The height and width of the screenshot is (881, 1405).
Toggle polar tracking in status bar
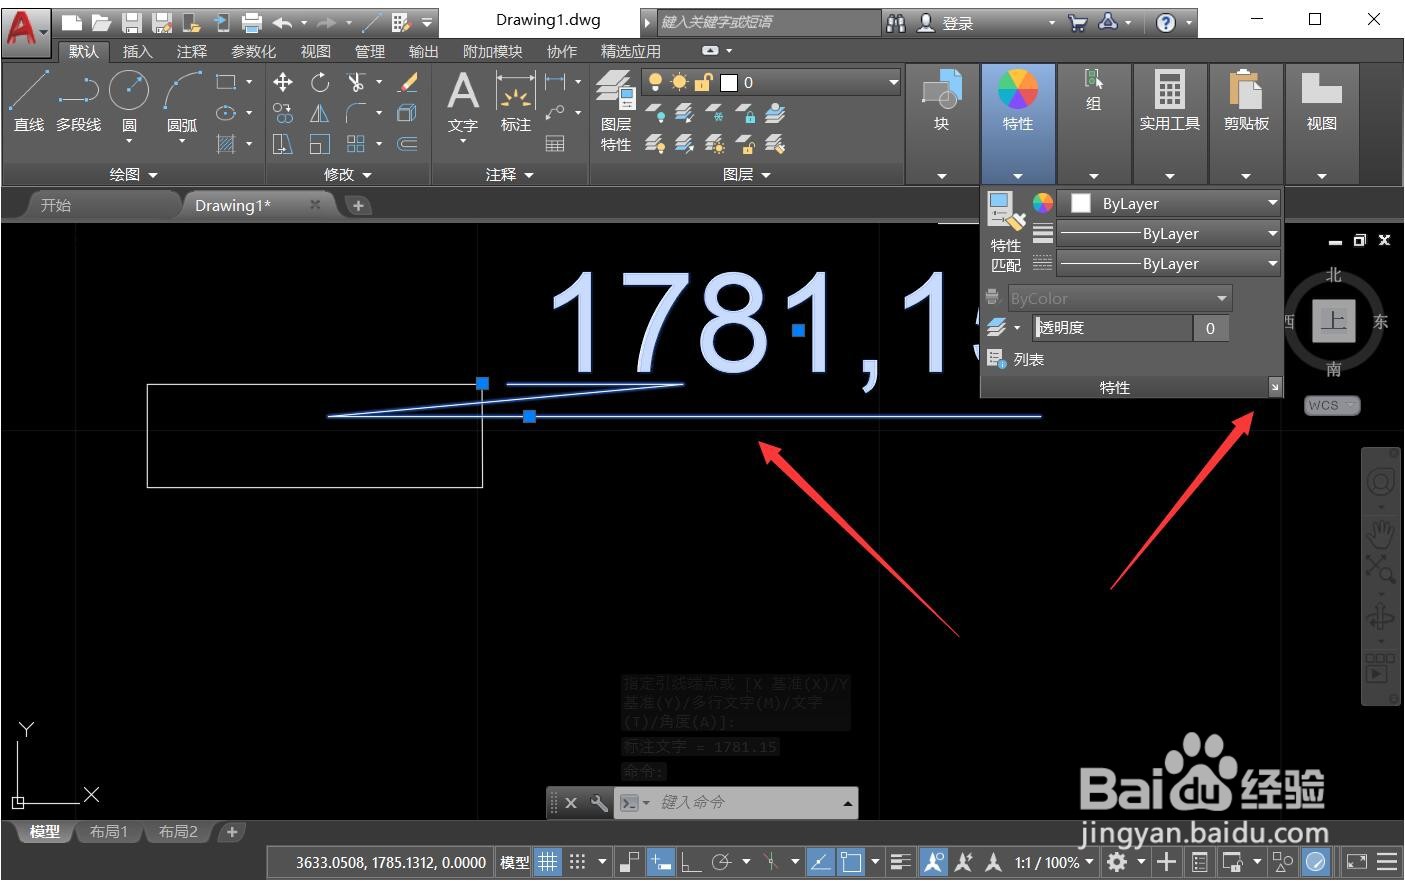coord(722,861)
